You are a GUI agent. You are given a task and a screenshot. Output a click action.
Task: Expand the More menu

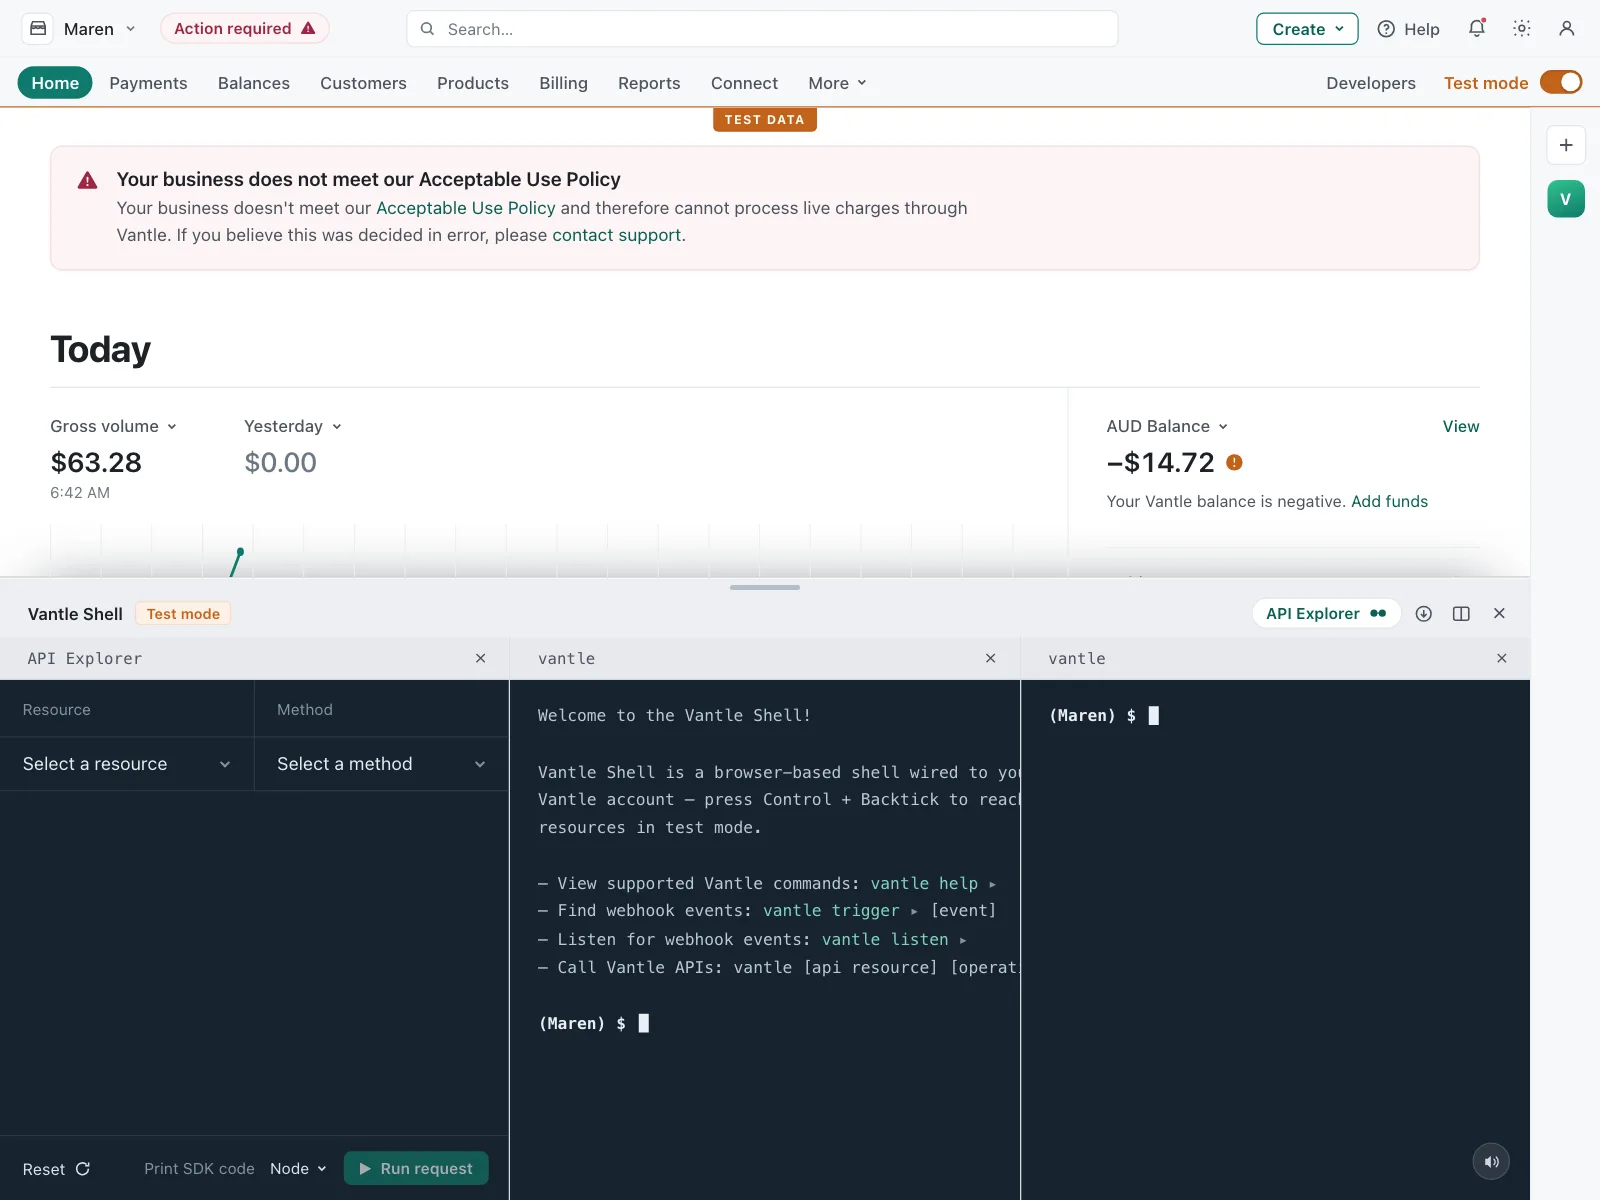[x=837, y=83]
